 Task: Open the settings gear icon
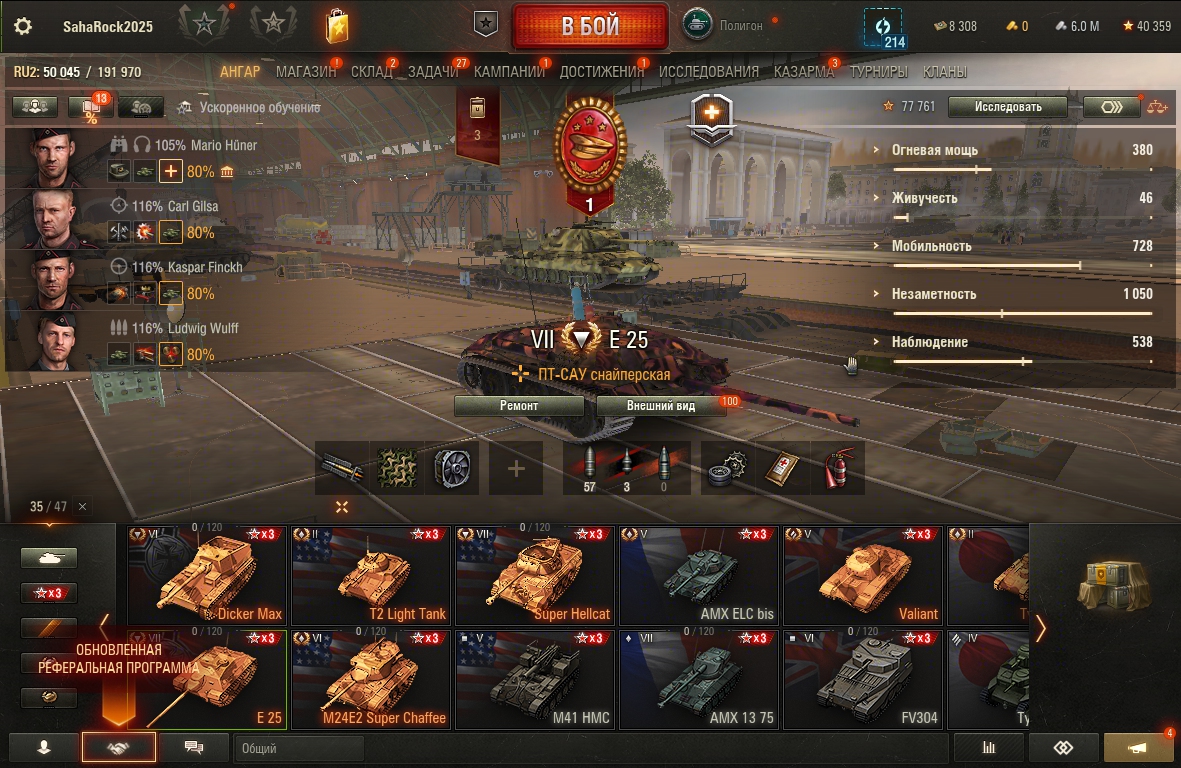pos(23,26)
